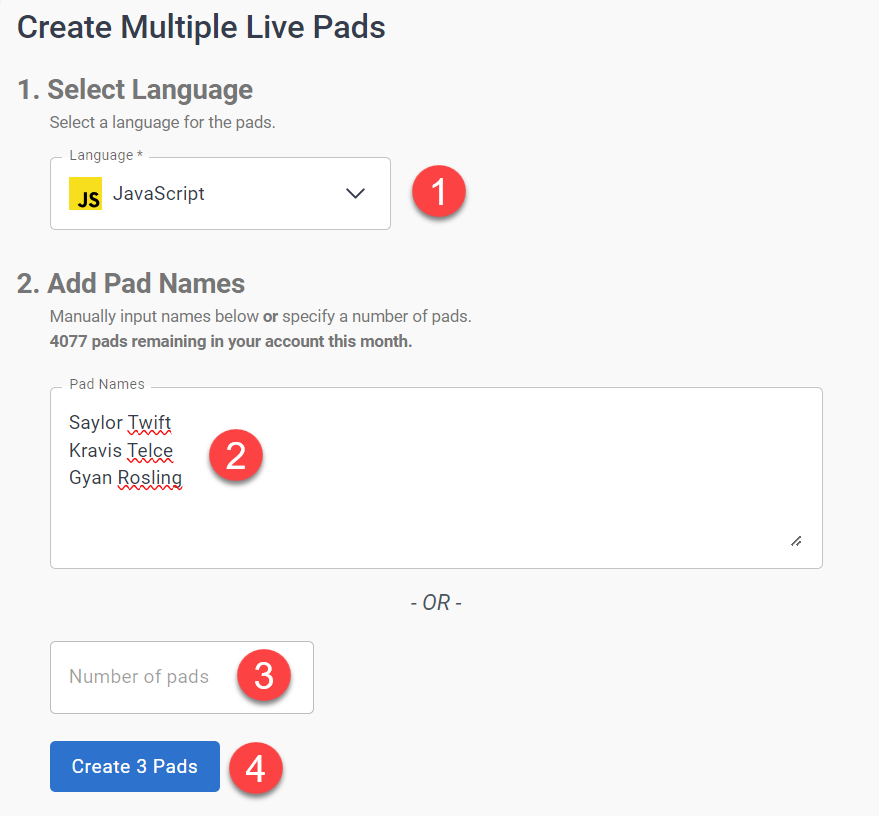Click the Number of pads input field
The height and width of the screenshot is (816, 879).
click(x=140, y=677)
